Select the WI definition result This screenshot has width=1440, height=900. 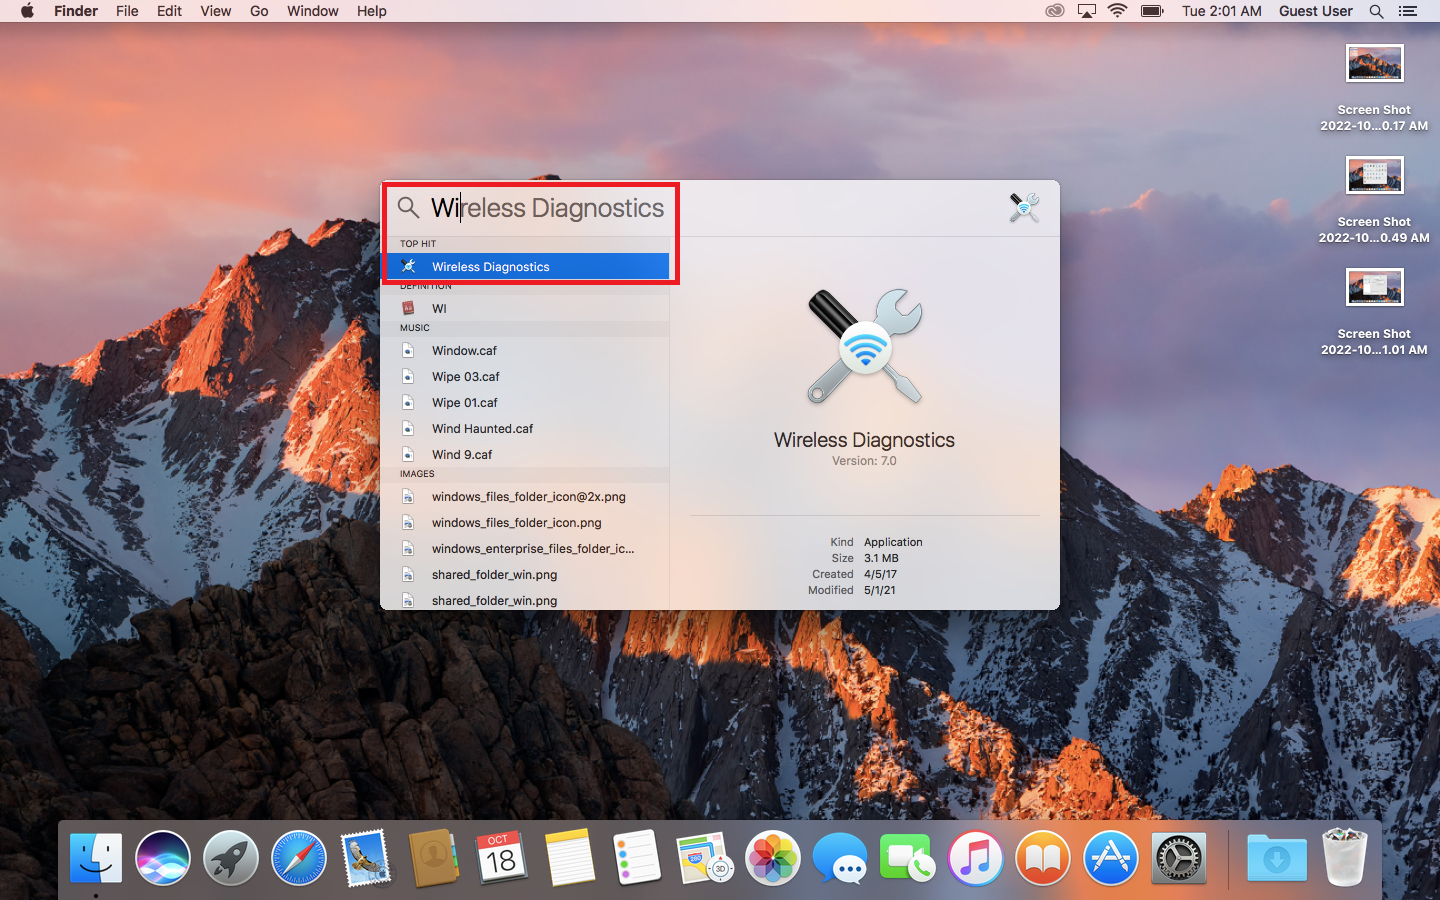tap(525, 308)
